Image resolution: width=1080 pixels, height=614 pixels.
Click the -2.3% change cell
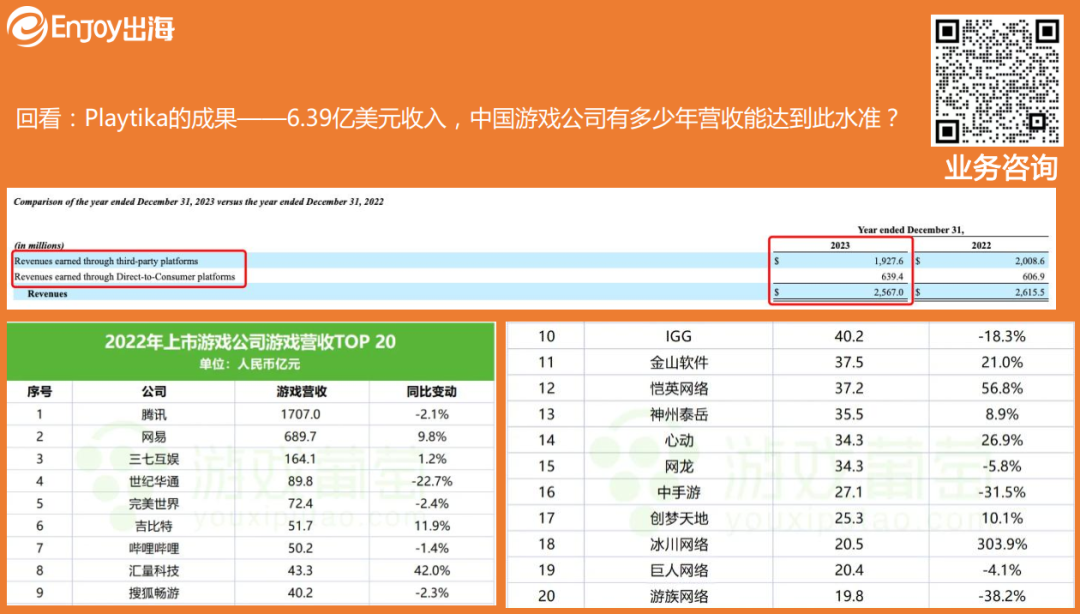(431, 593)
